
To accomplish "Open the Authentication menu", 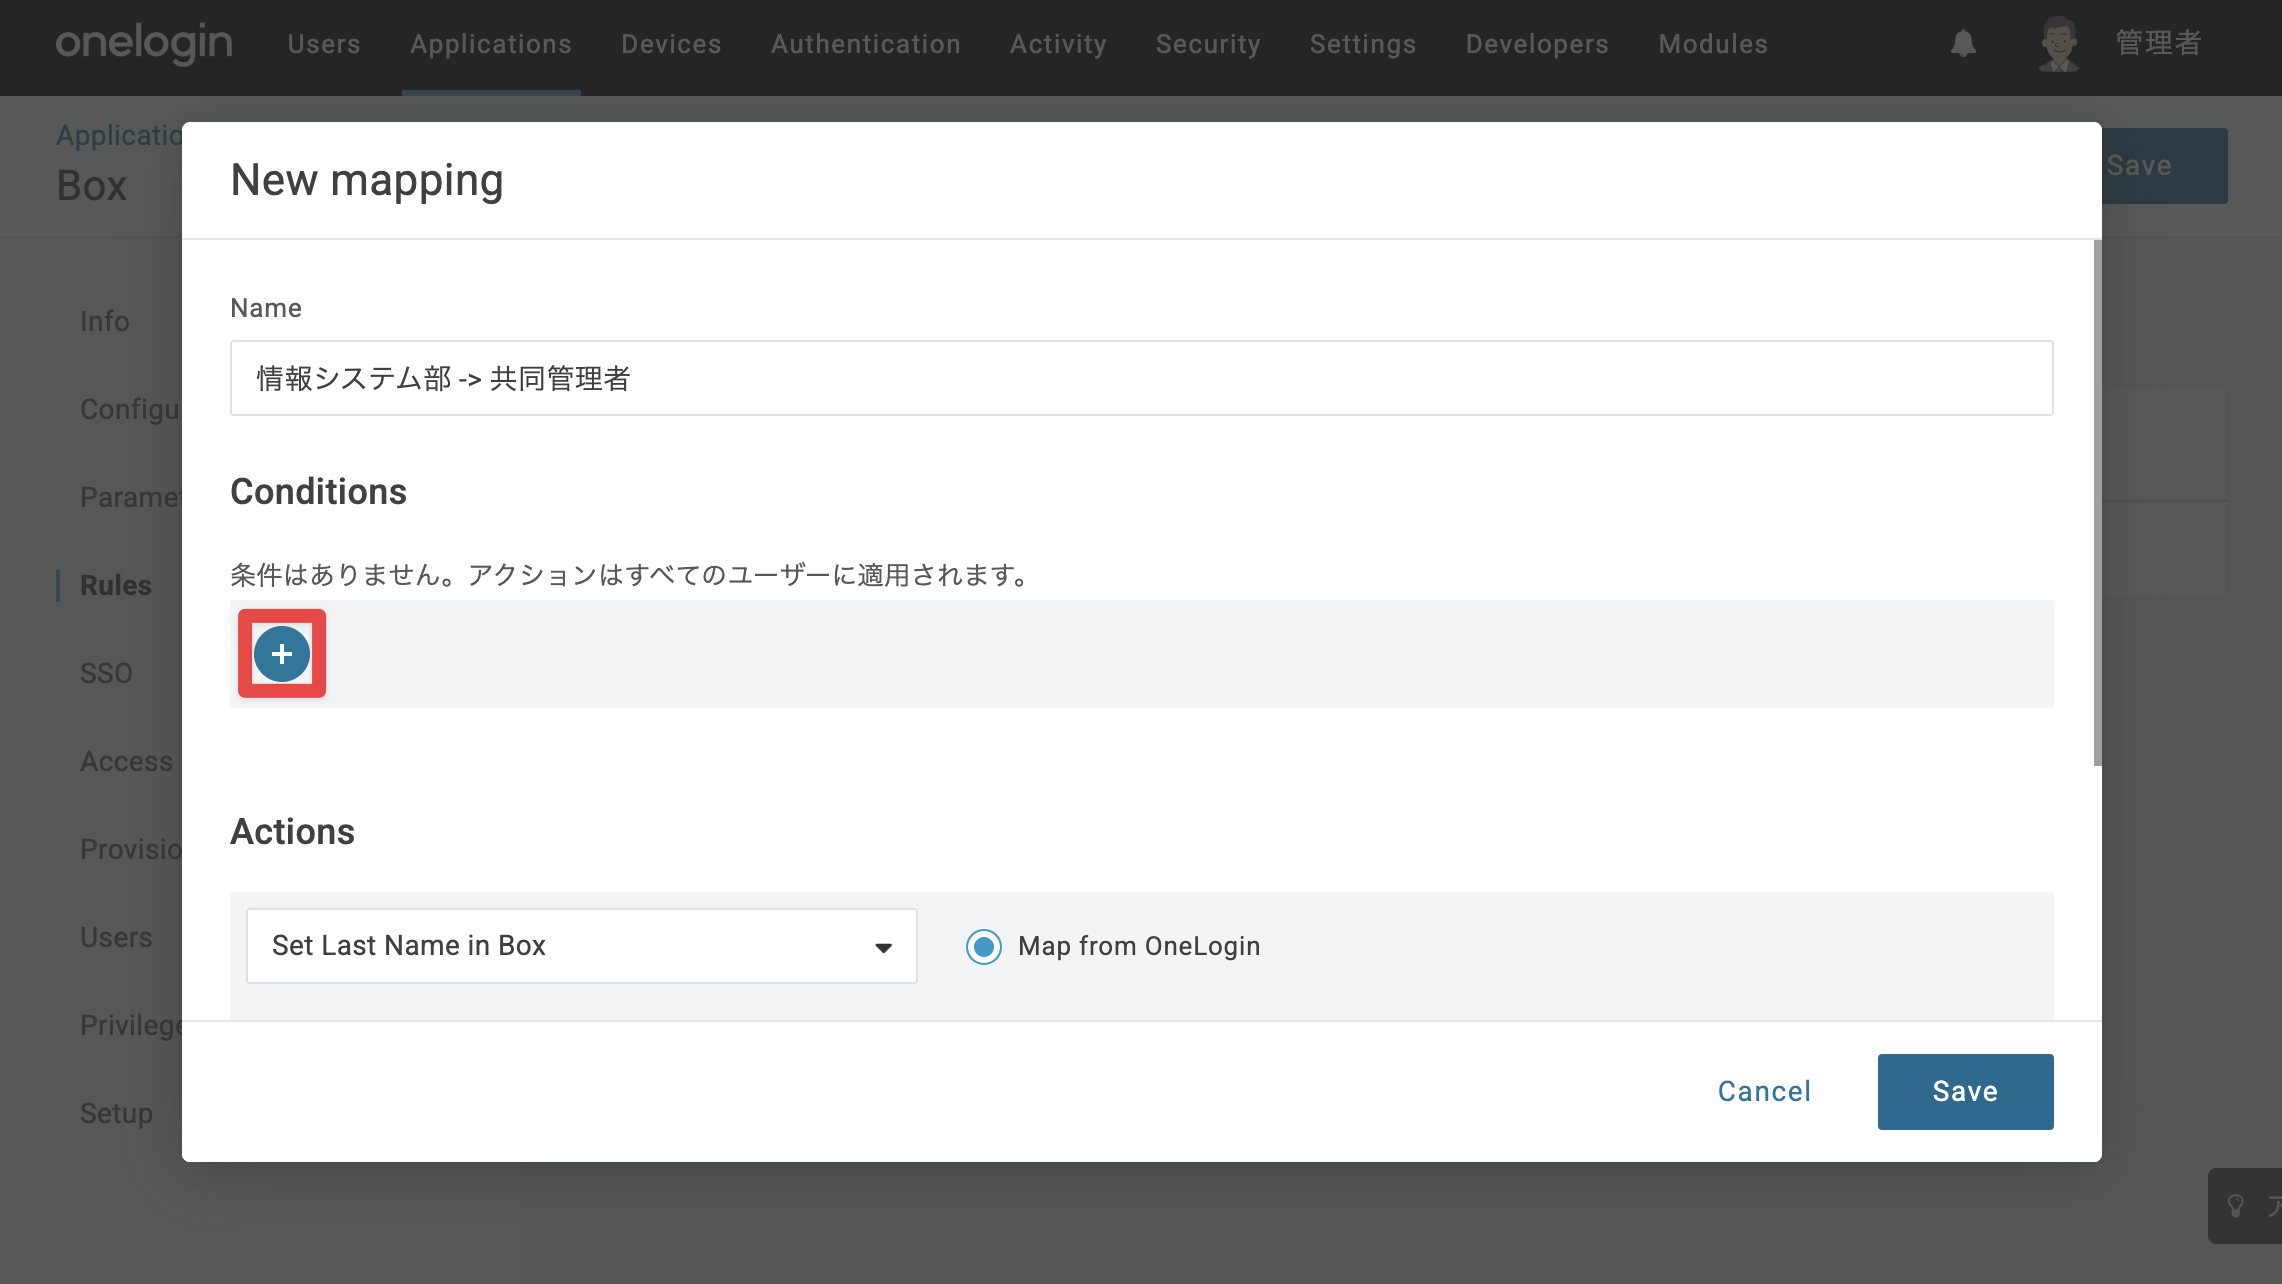I will [866, 44].
